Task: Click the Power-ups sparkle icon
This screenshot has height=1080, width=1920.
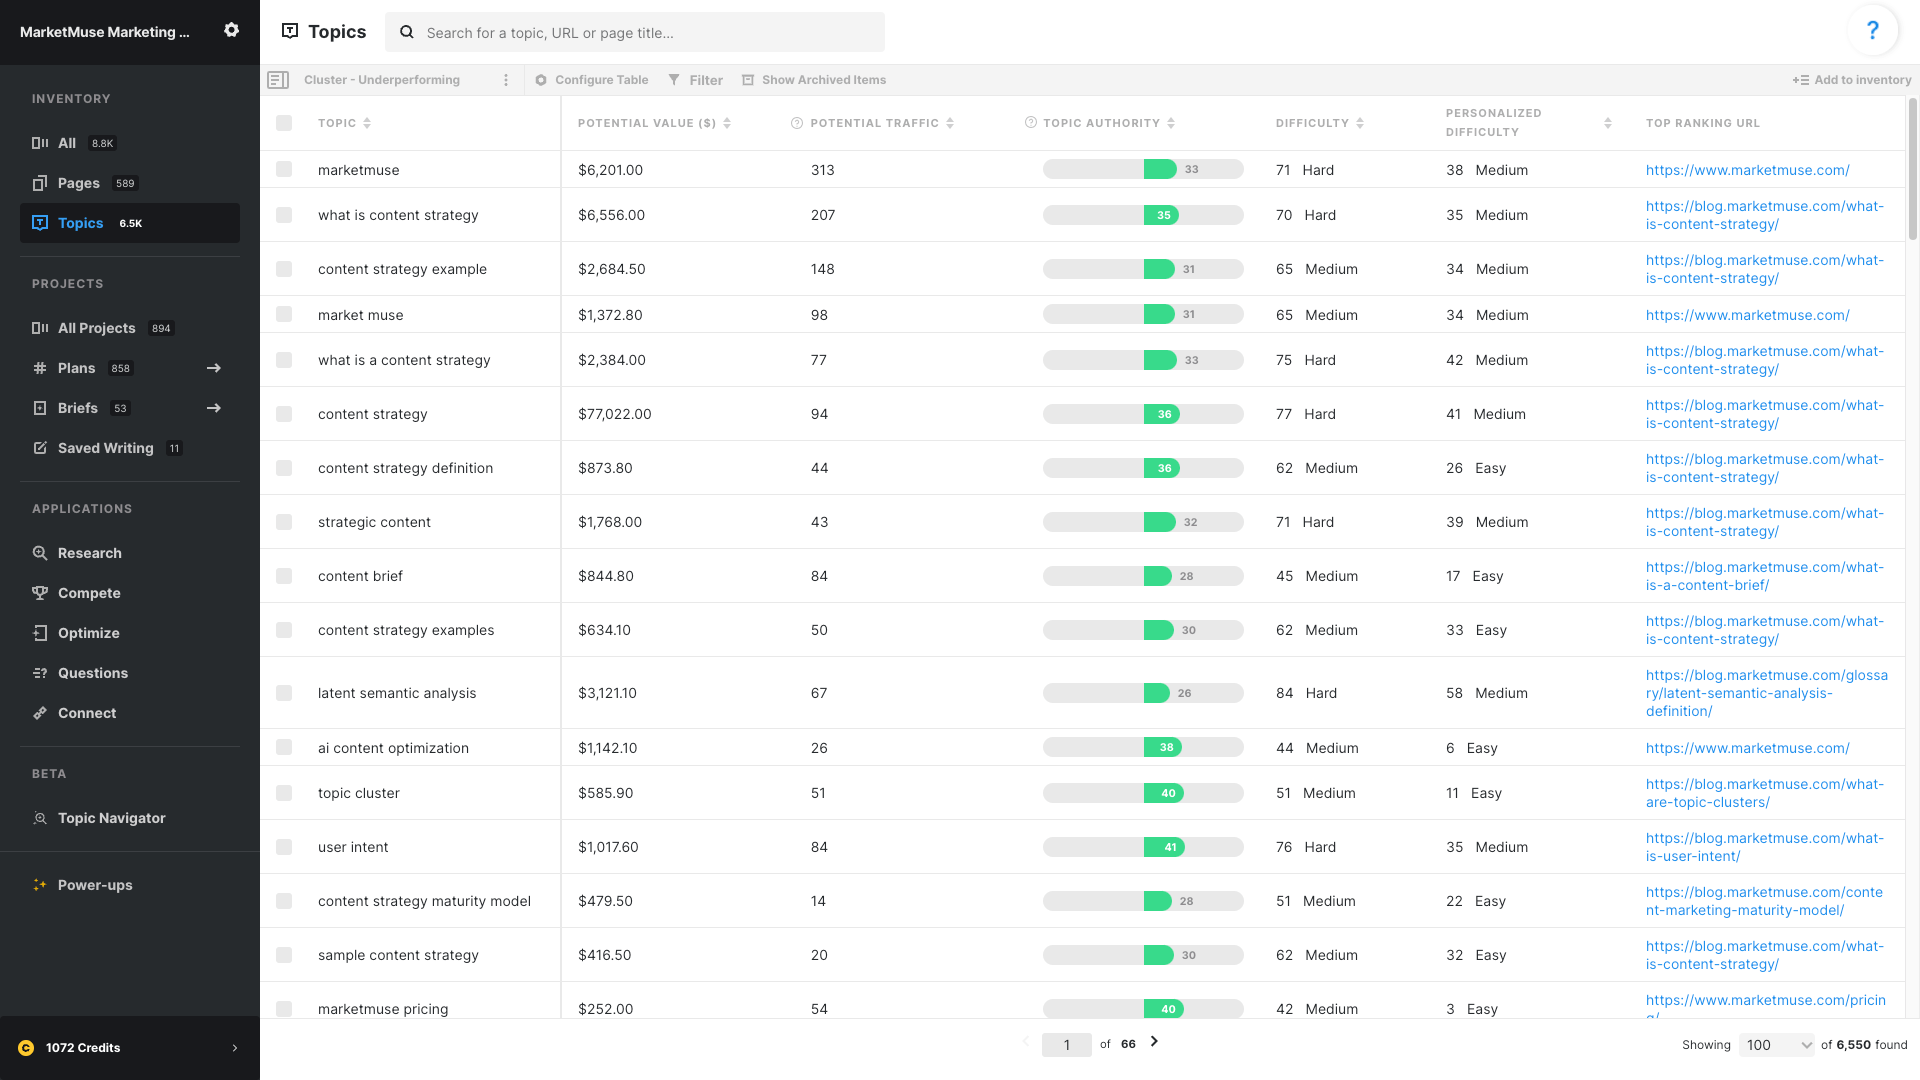Action: pos(40,885)
